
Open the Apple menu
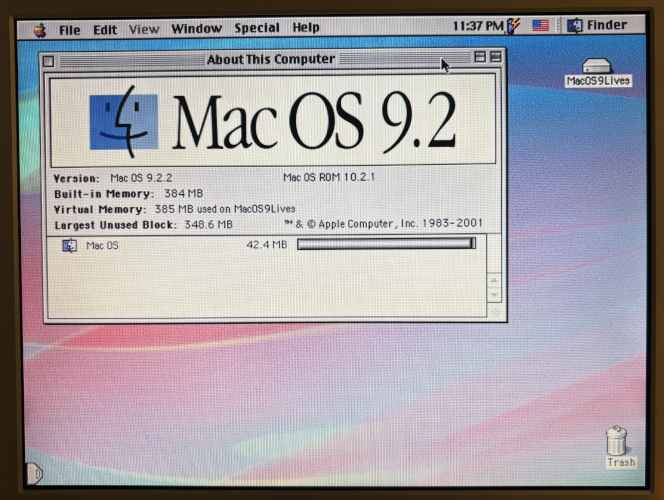coord(40,29)
